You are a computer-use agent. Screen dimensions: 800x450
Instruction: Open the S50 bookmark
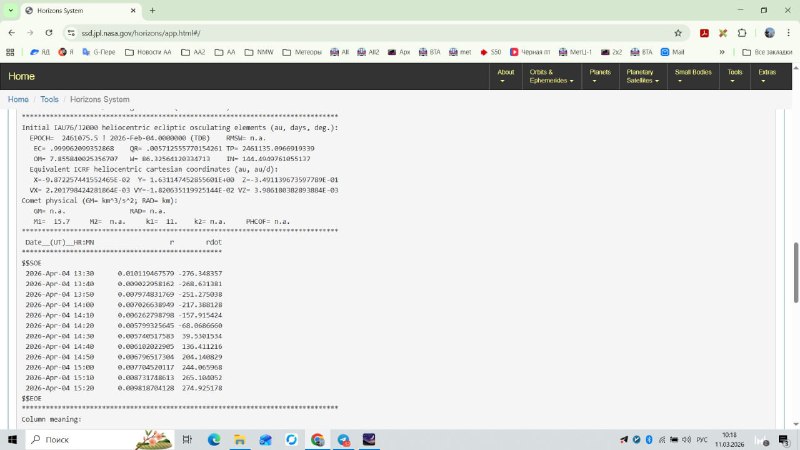pos(491,52)
